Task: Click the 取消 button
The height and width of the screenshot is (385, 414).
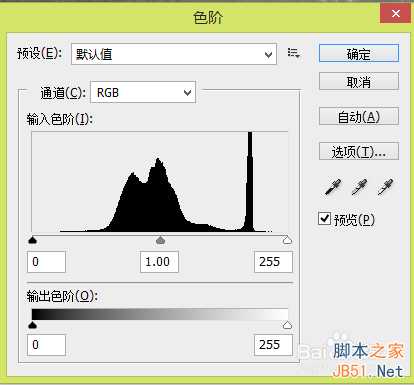Action: click(x=359, y=81)
